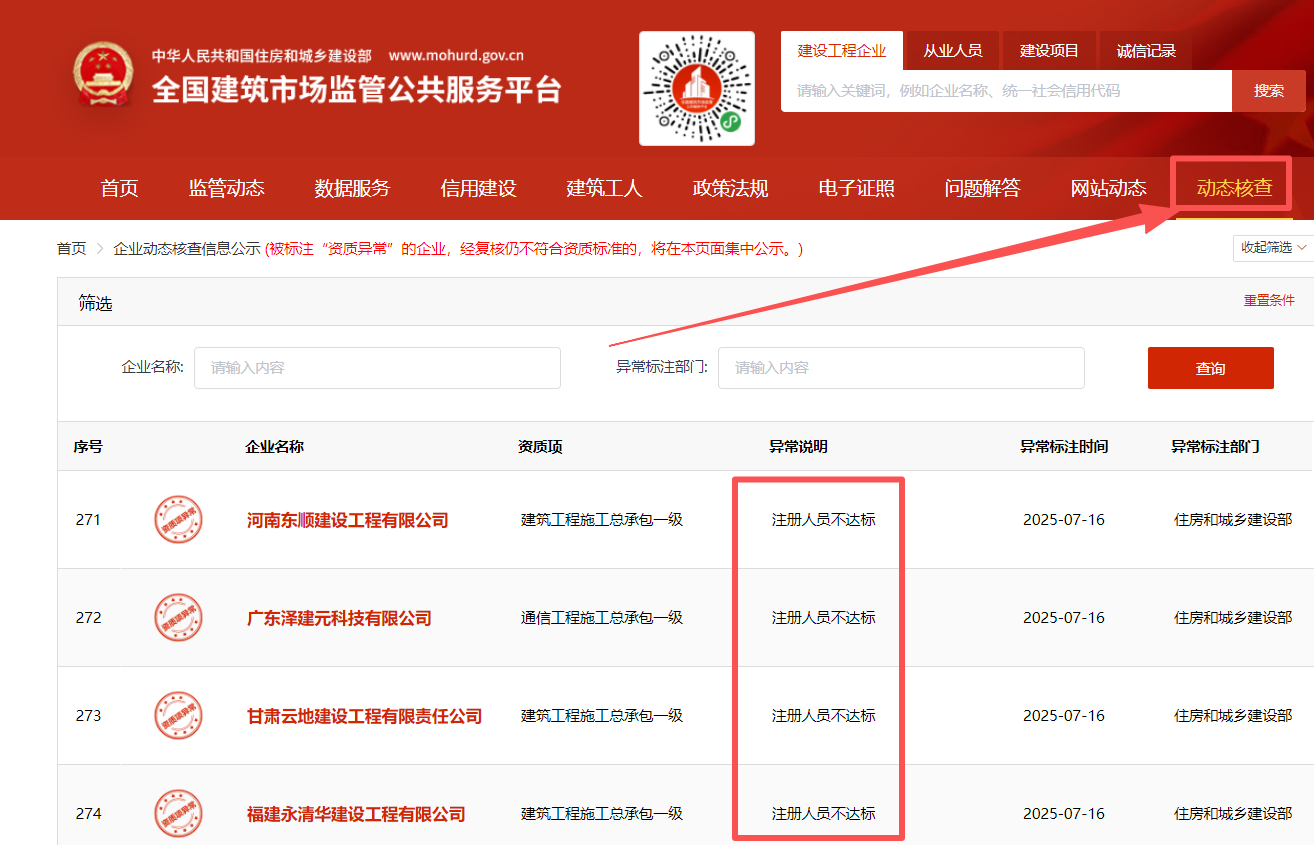Open the 动态核查 navigation menu item
1314x845 pixels.
[x=1234, y=188]
